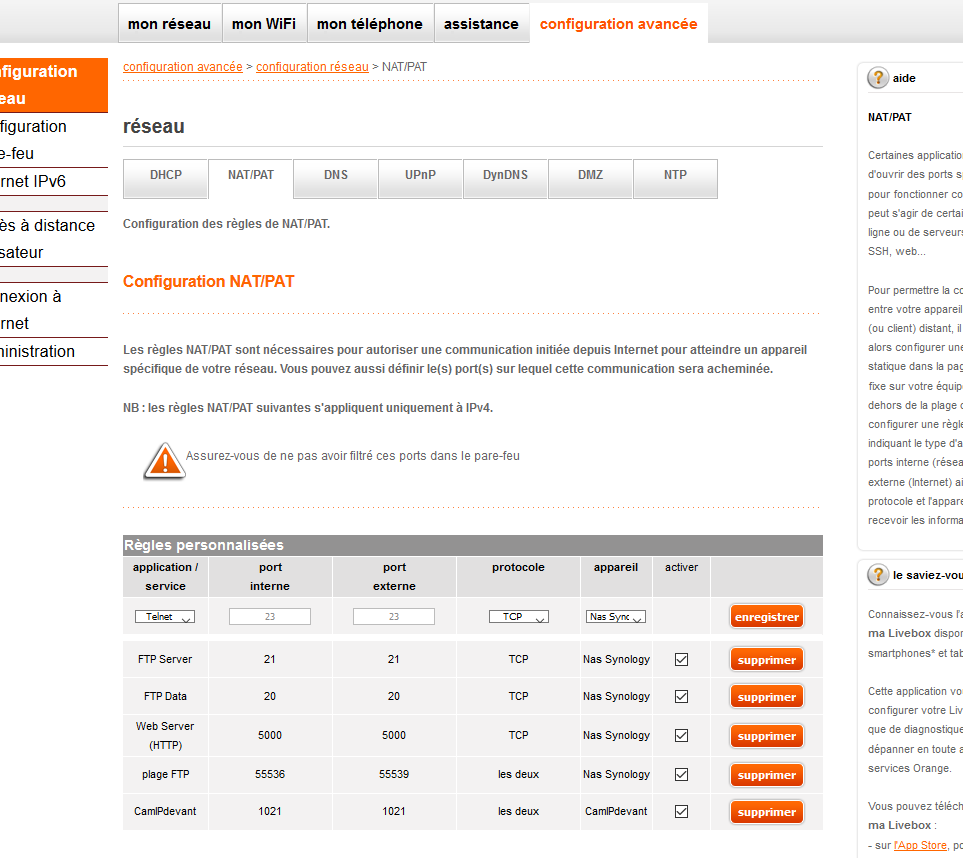Click the orange warning triangle icon
This screenshot has height=858, width=963.
tap(162, 459)
